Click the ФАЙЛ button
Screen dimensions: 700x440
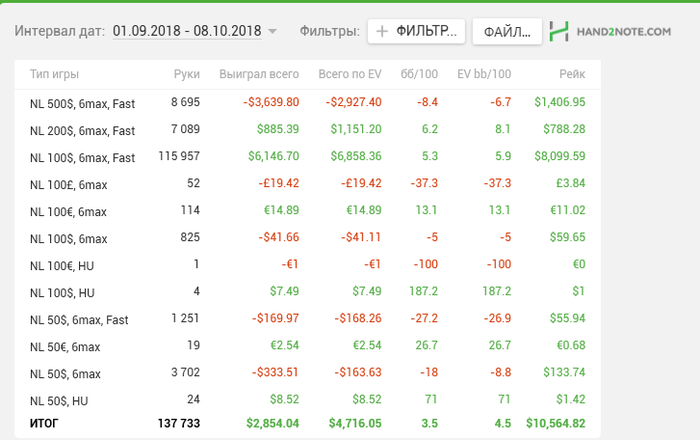pos(507,32)
